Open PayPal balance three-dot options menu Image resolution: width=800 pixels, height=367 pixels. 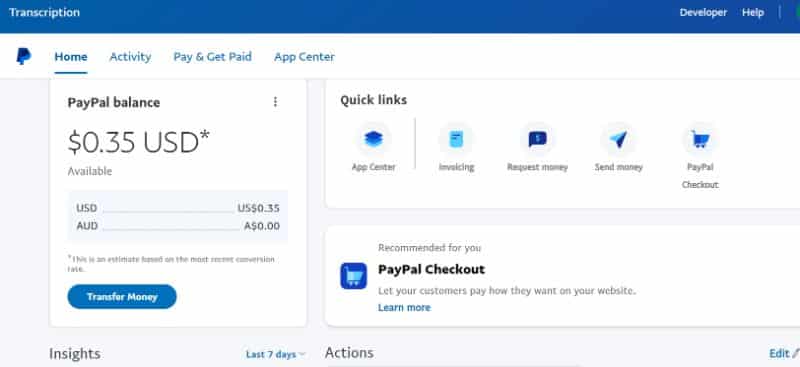276,102
